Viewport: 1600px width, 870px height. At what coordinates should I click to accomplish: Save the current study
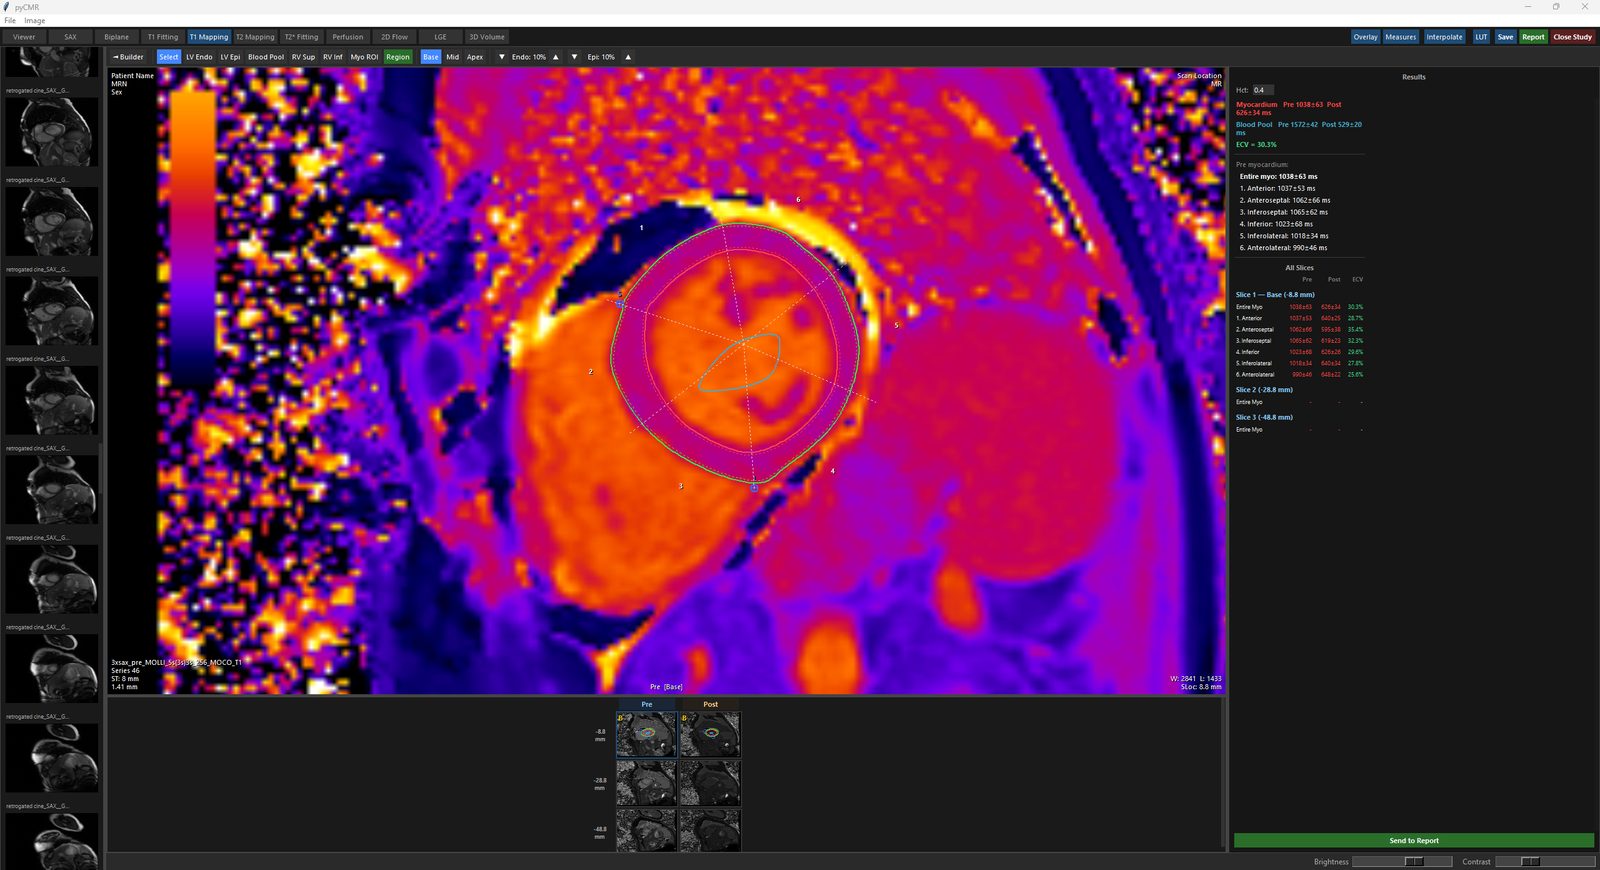(x=1505, y=37)
